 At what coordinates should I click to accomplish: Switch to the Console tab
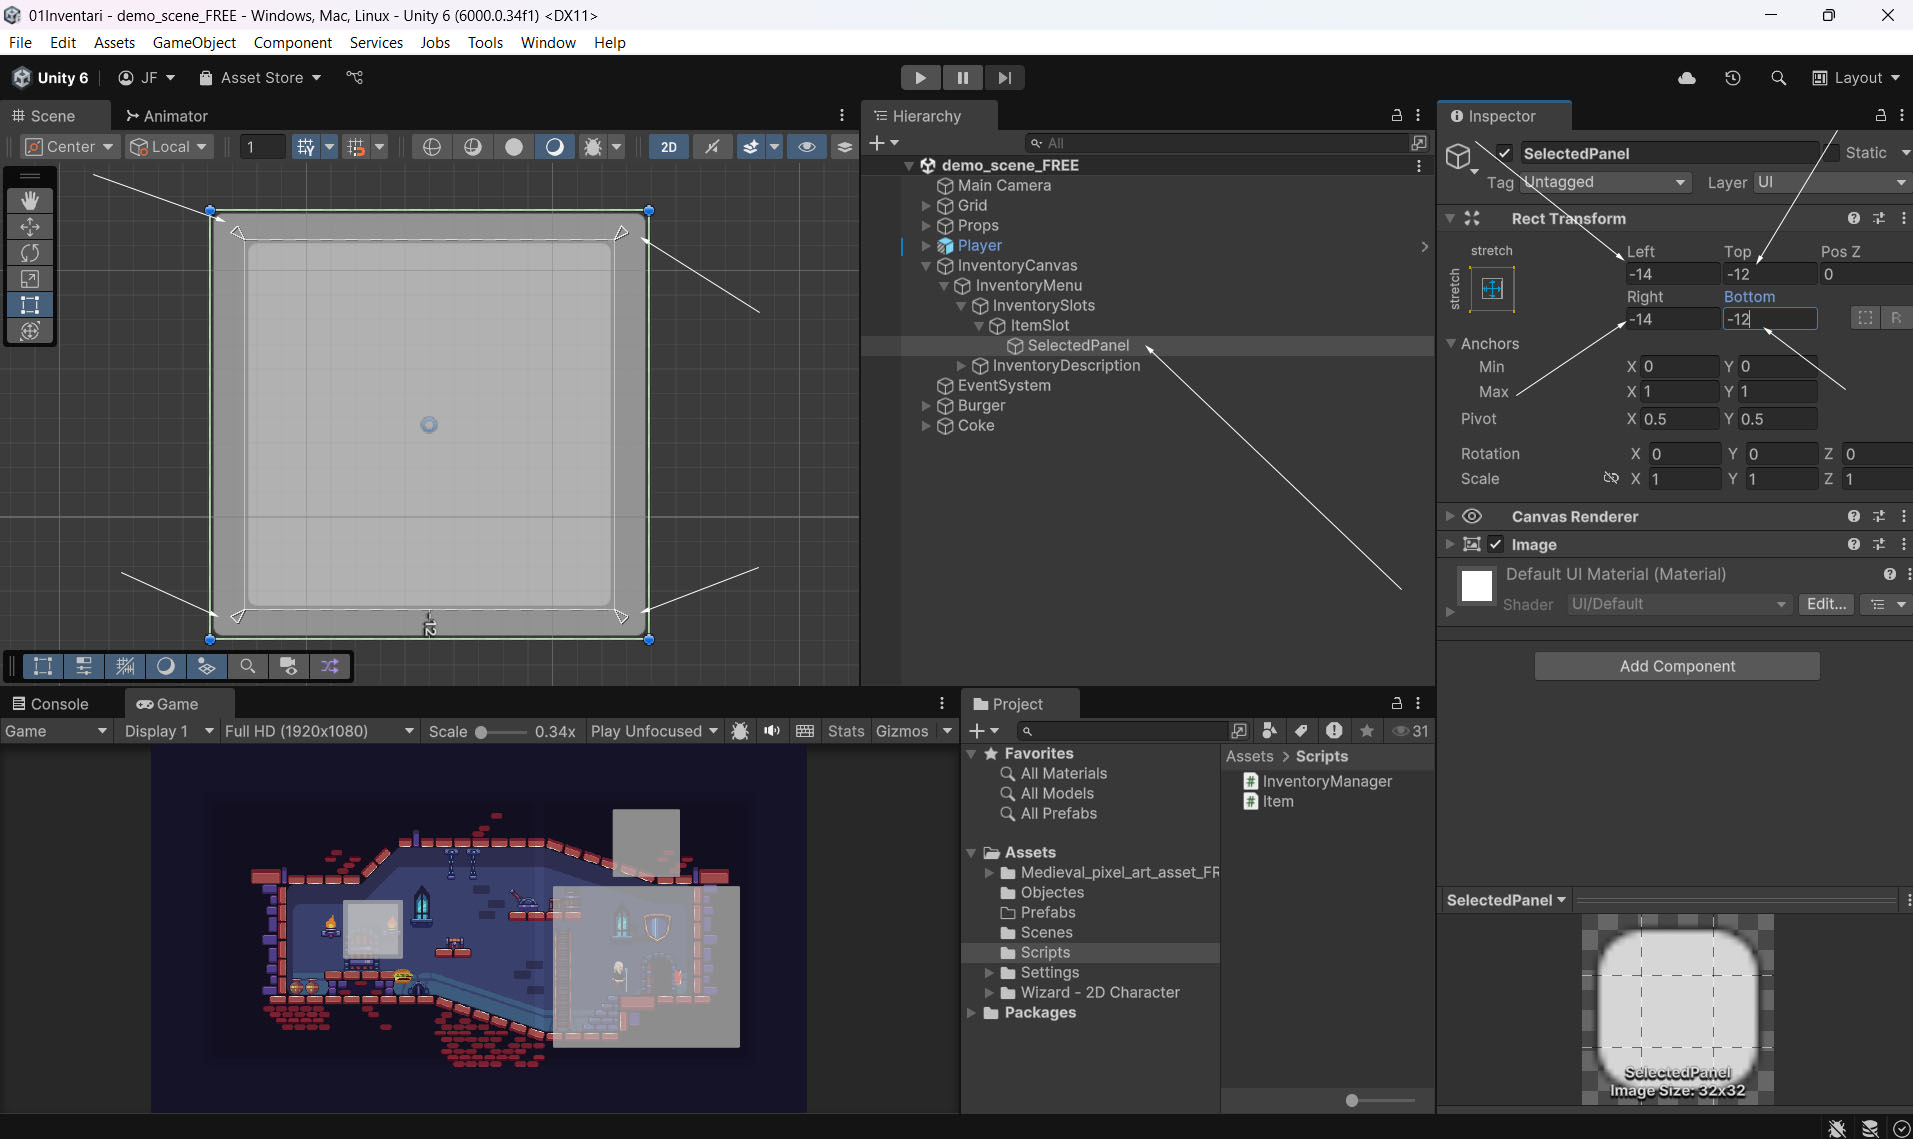coord(50,704)
